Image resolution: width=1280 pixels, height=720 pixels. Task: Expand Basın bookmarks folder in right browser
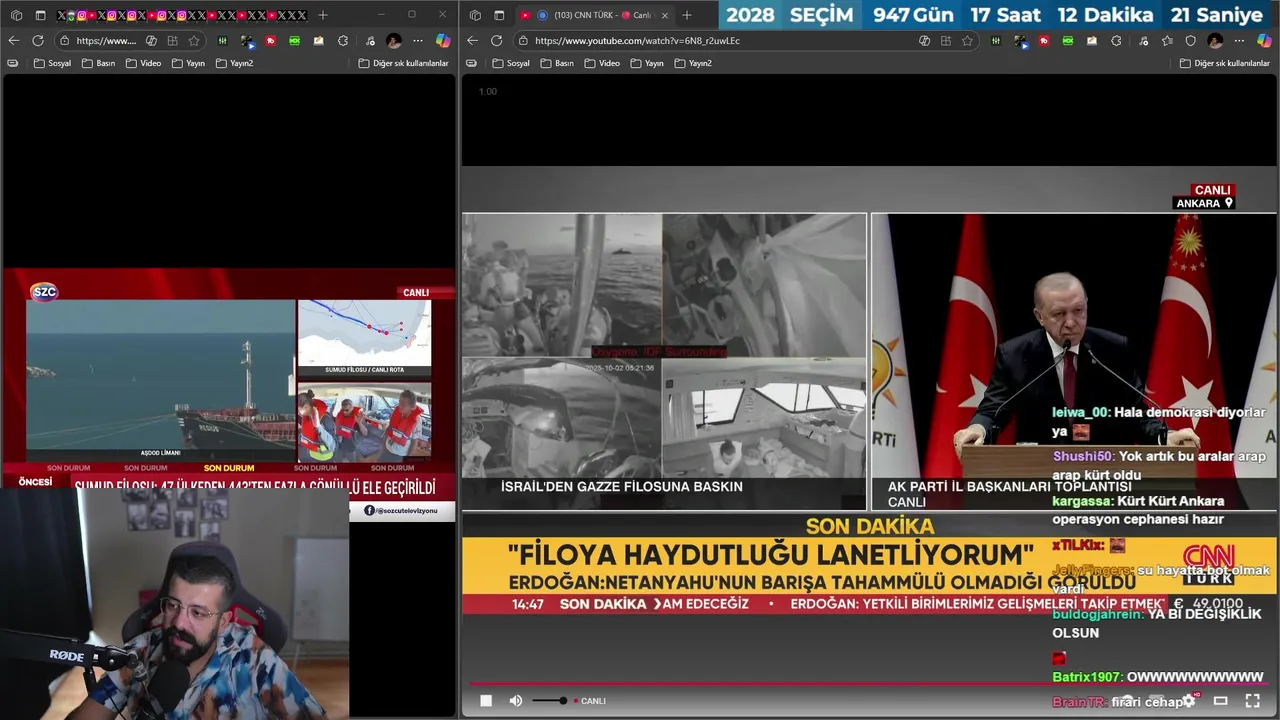557,63
